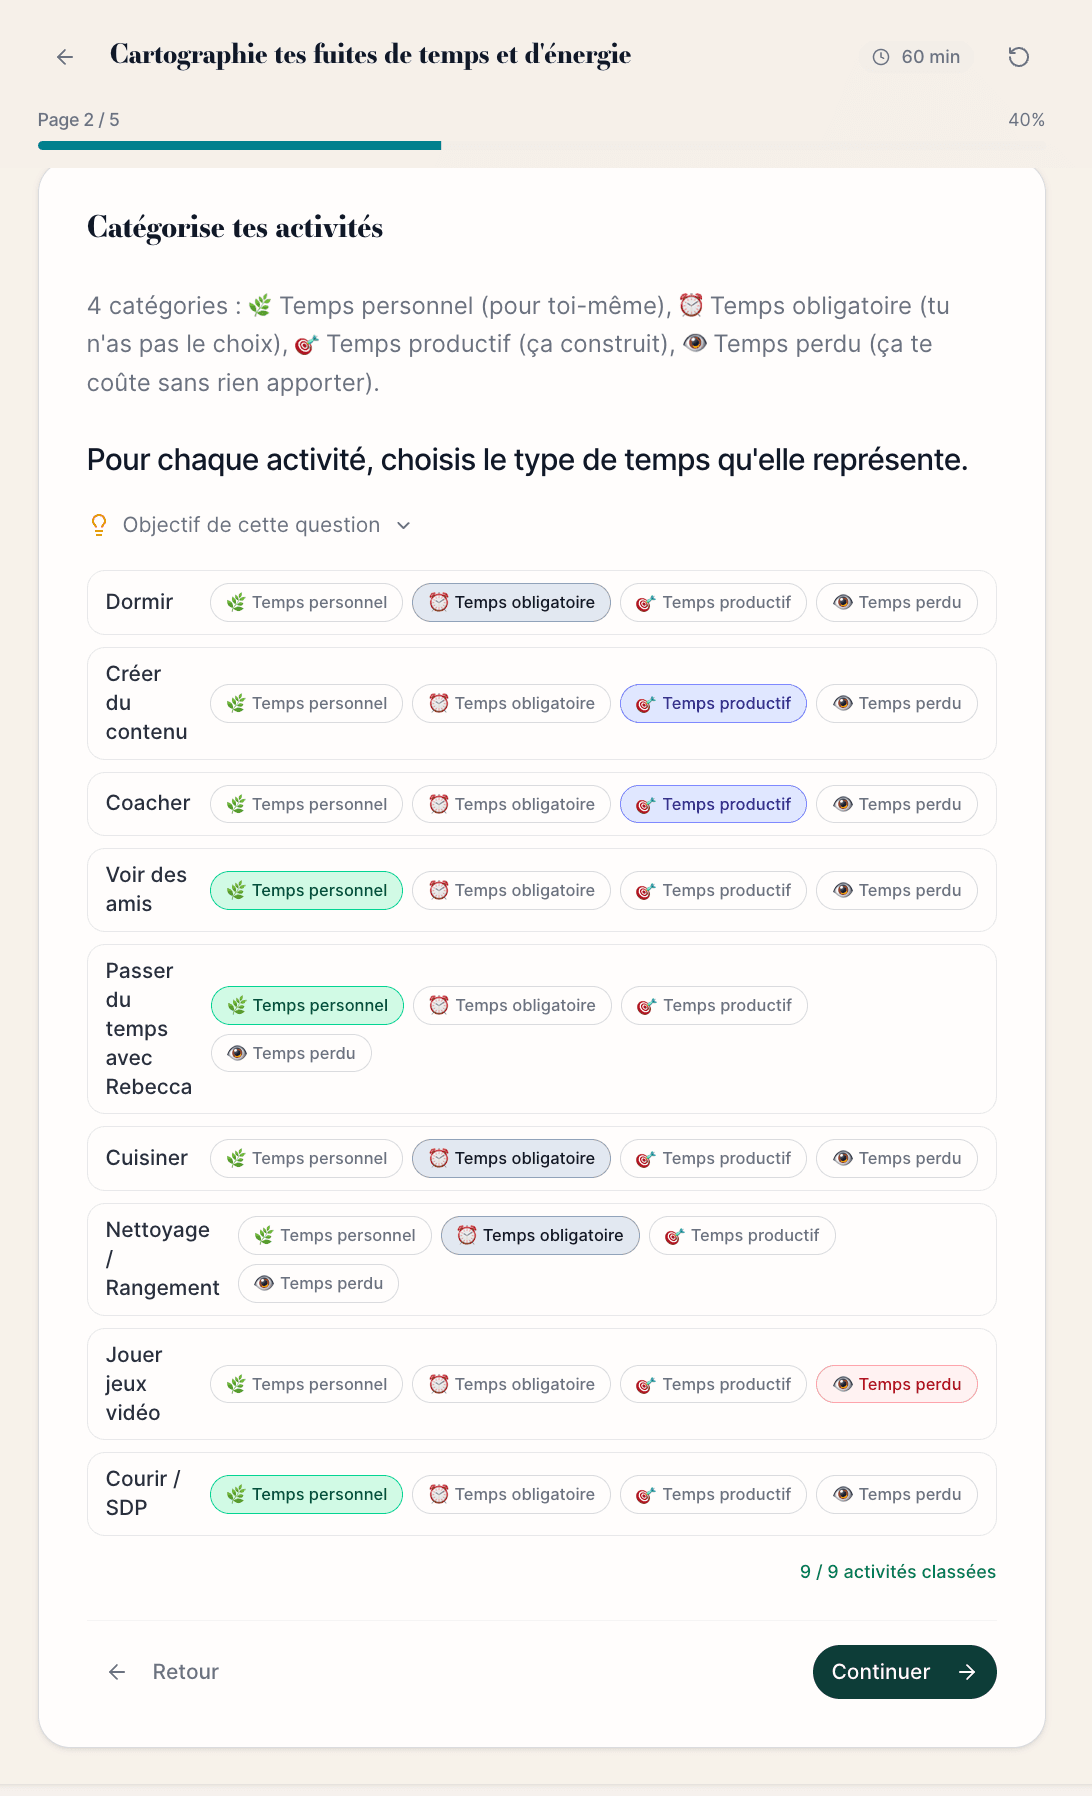Click the reset circular-arrow icon
The height and width of the screenshot is (1796, 1092).
[x=1018, y=57]
